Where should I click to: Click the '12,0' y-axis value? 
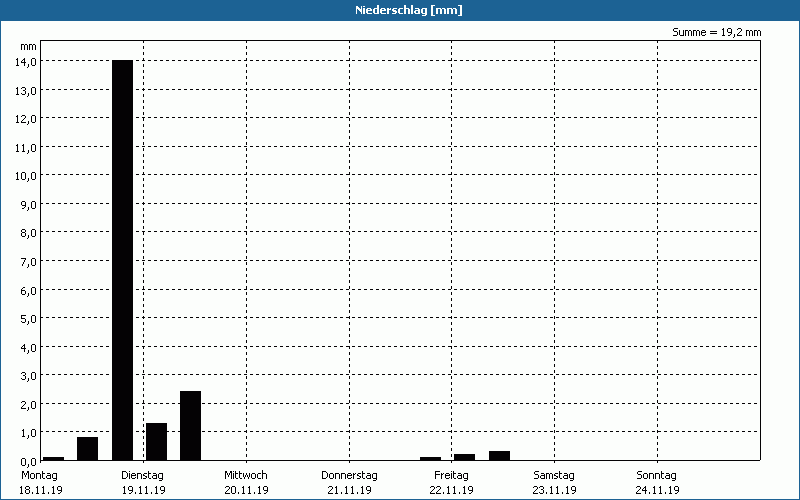(28, 119)
